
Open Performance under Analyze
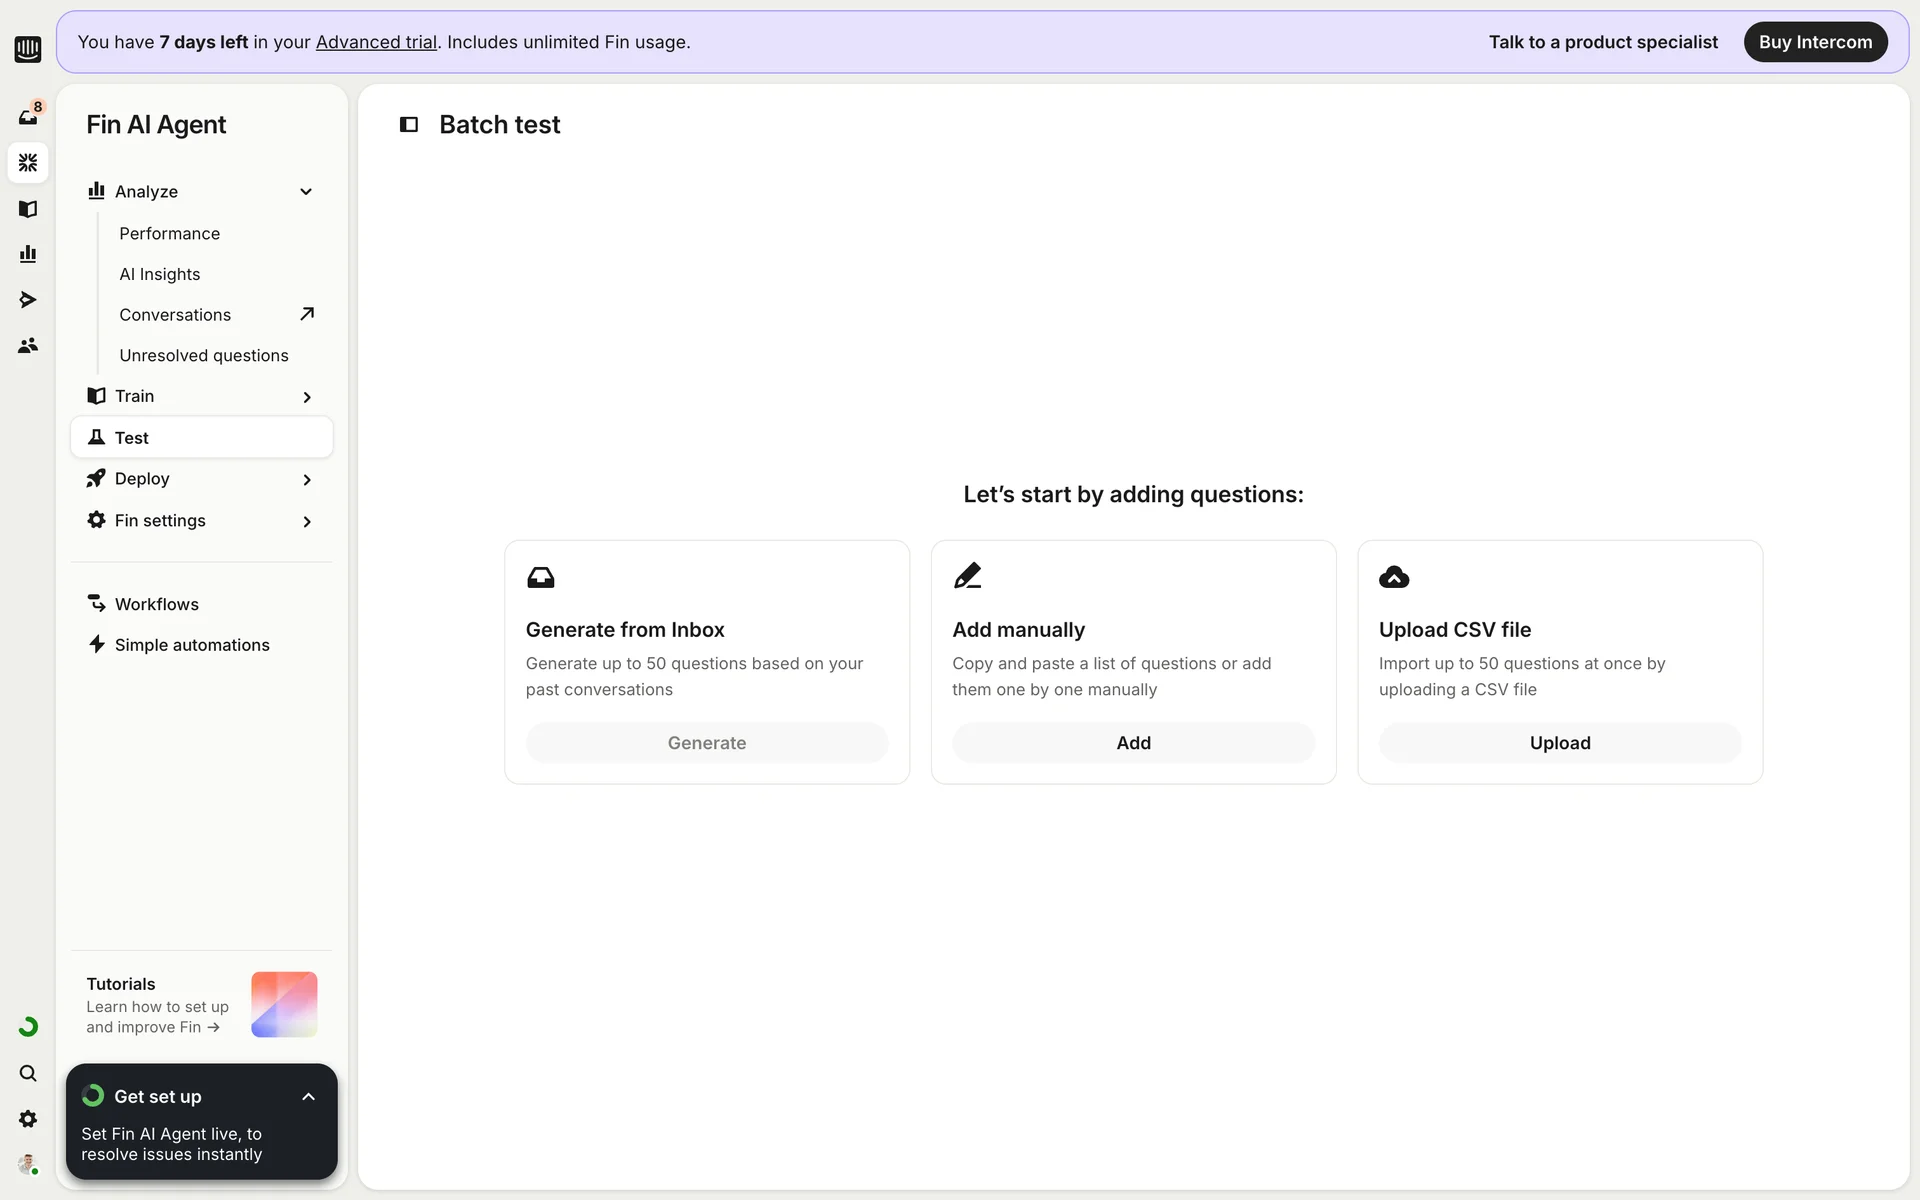pyautogui.click(x=169, y=234)
